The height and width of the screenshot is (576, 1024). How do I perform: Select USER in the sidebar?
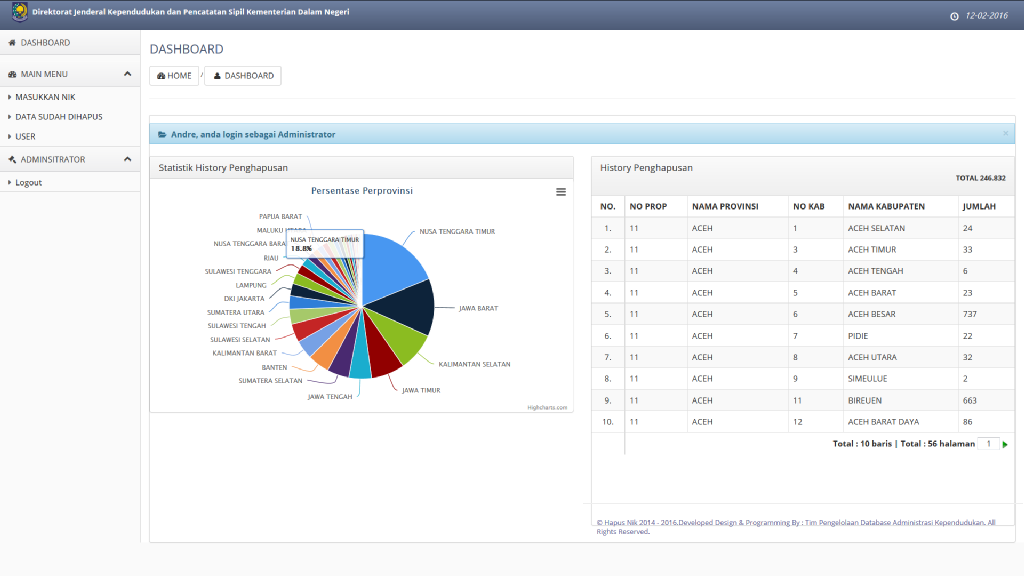tap(25, 137)
